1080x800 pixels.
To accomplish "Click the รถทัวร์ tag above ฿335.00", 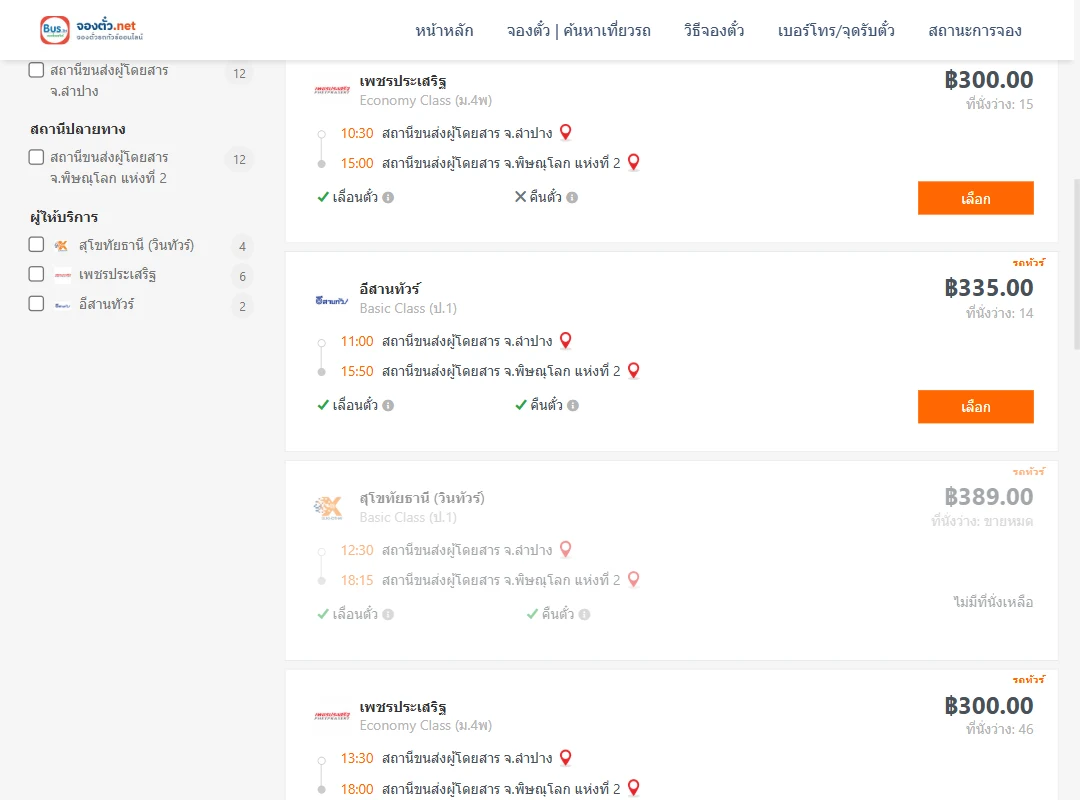I will (1028, 263).
